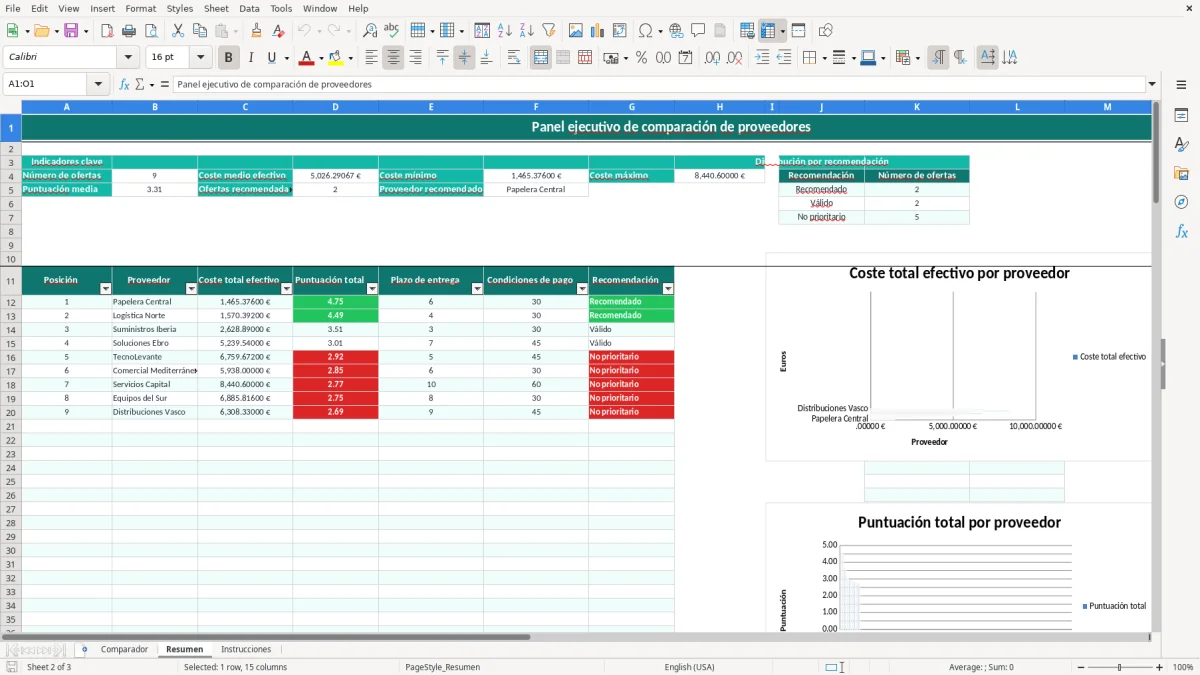Click the Select Function sigma button
1200x675 pixels.
click(139, 84)
